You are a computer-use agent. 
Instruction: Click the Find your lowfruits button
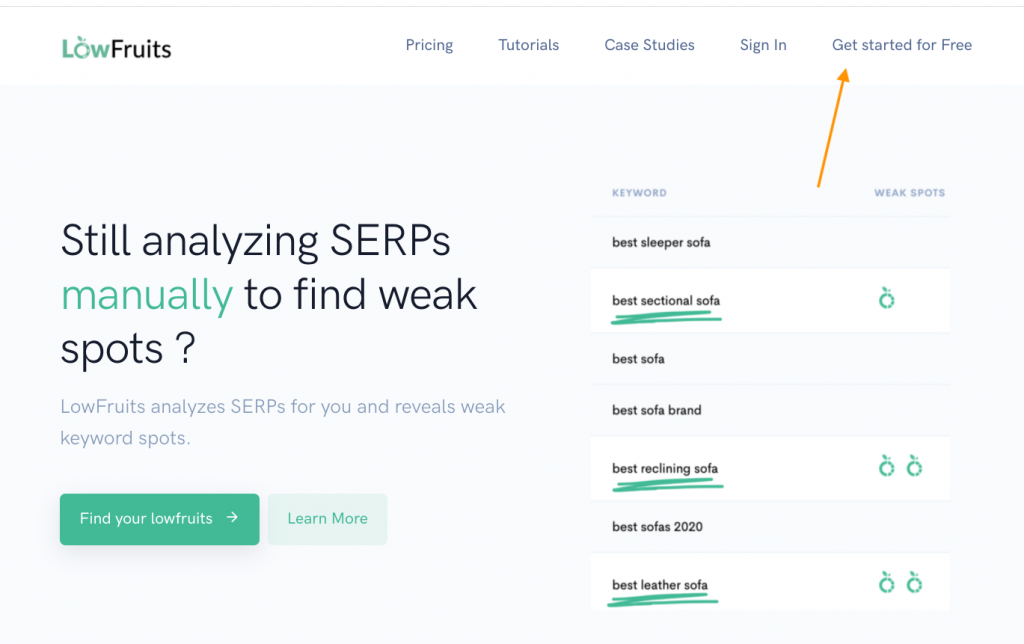point(159,519)
